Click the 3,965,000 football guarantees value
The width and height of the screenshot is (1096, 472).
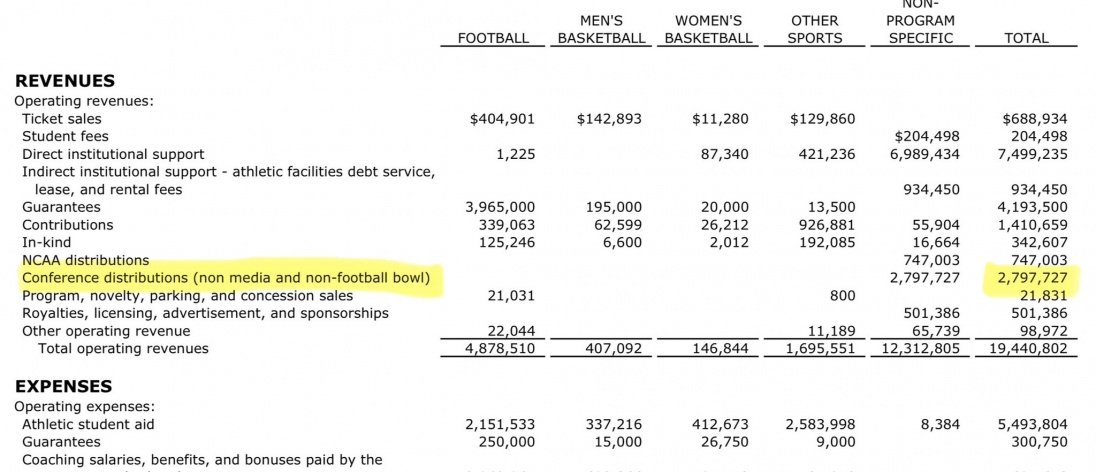tap(501, 207)
